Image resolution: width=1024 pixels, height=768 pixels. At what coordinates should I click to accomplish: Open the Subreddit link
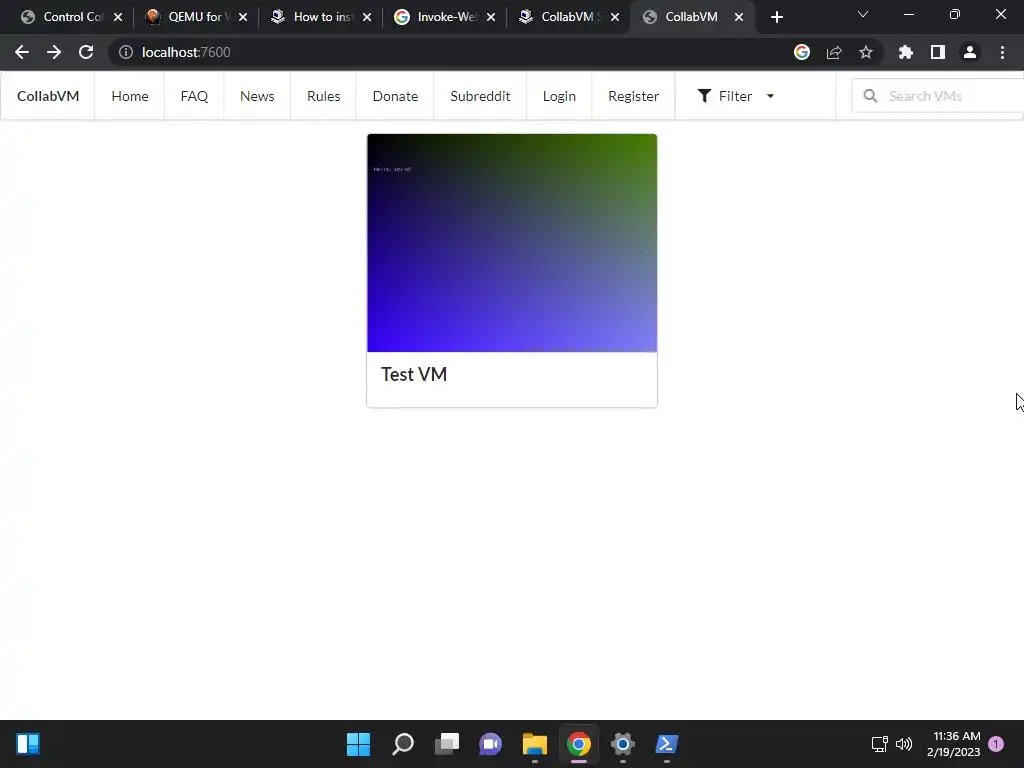click(480, 96)
